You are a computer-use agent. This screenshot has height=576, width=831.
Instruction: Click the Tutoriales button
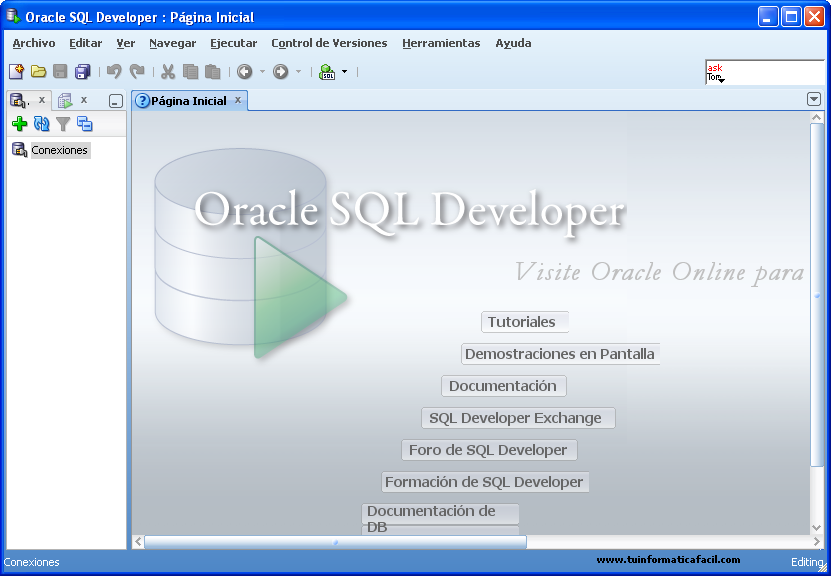[525, 322]
